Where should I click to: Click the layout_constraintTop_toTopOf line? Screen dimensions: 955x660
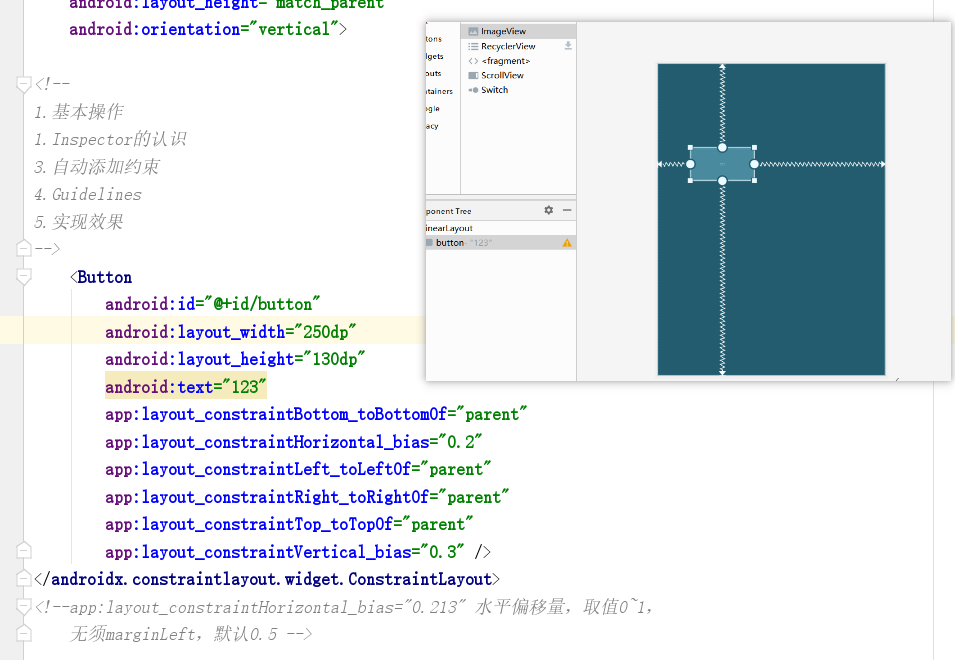click(x=289, y=524)
